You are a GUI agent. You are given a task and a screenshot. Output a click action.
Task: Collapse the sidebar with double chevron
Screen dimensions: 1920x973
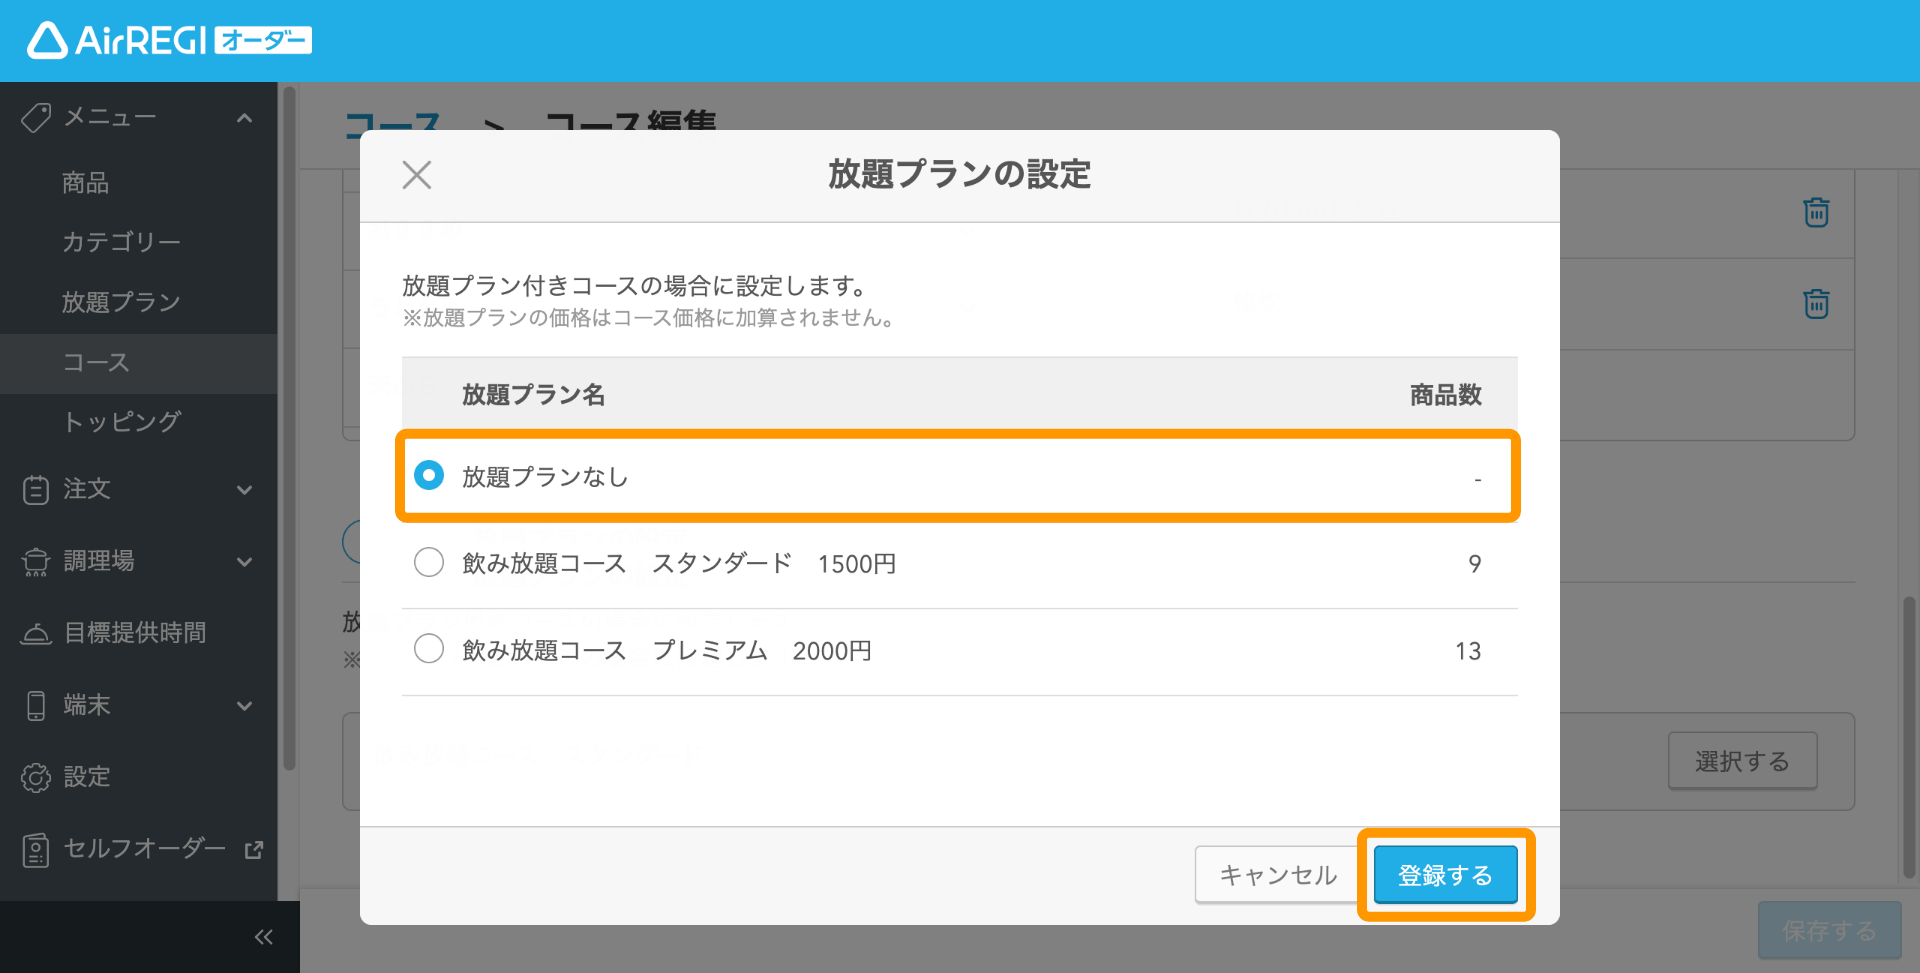(263, 937)
